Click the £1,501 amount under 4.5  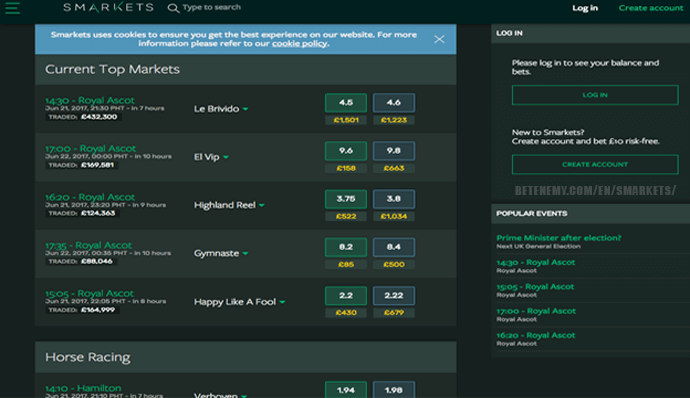click(x=346, y=120)
